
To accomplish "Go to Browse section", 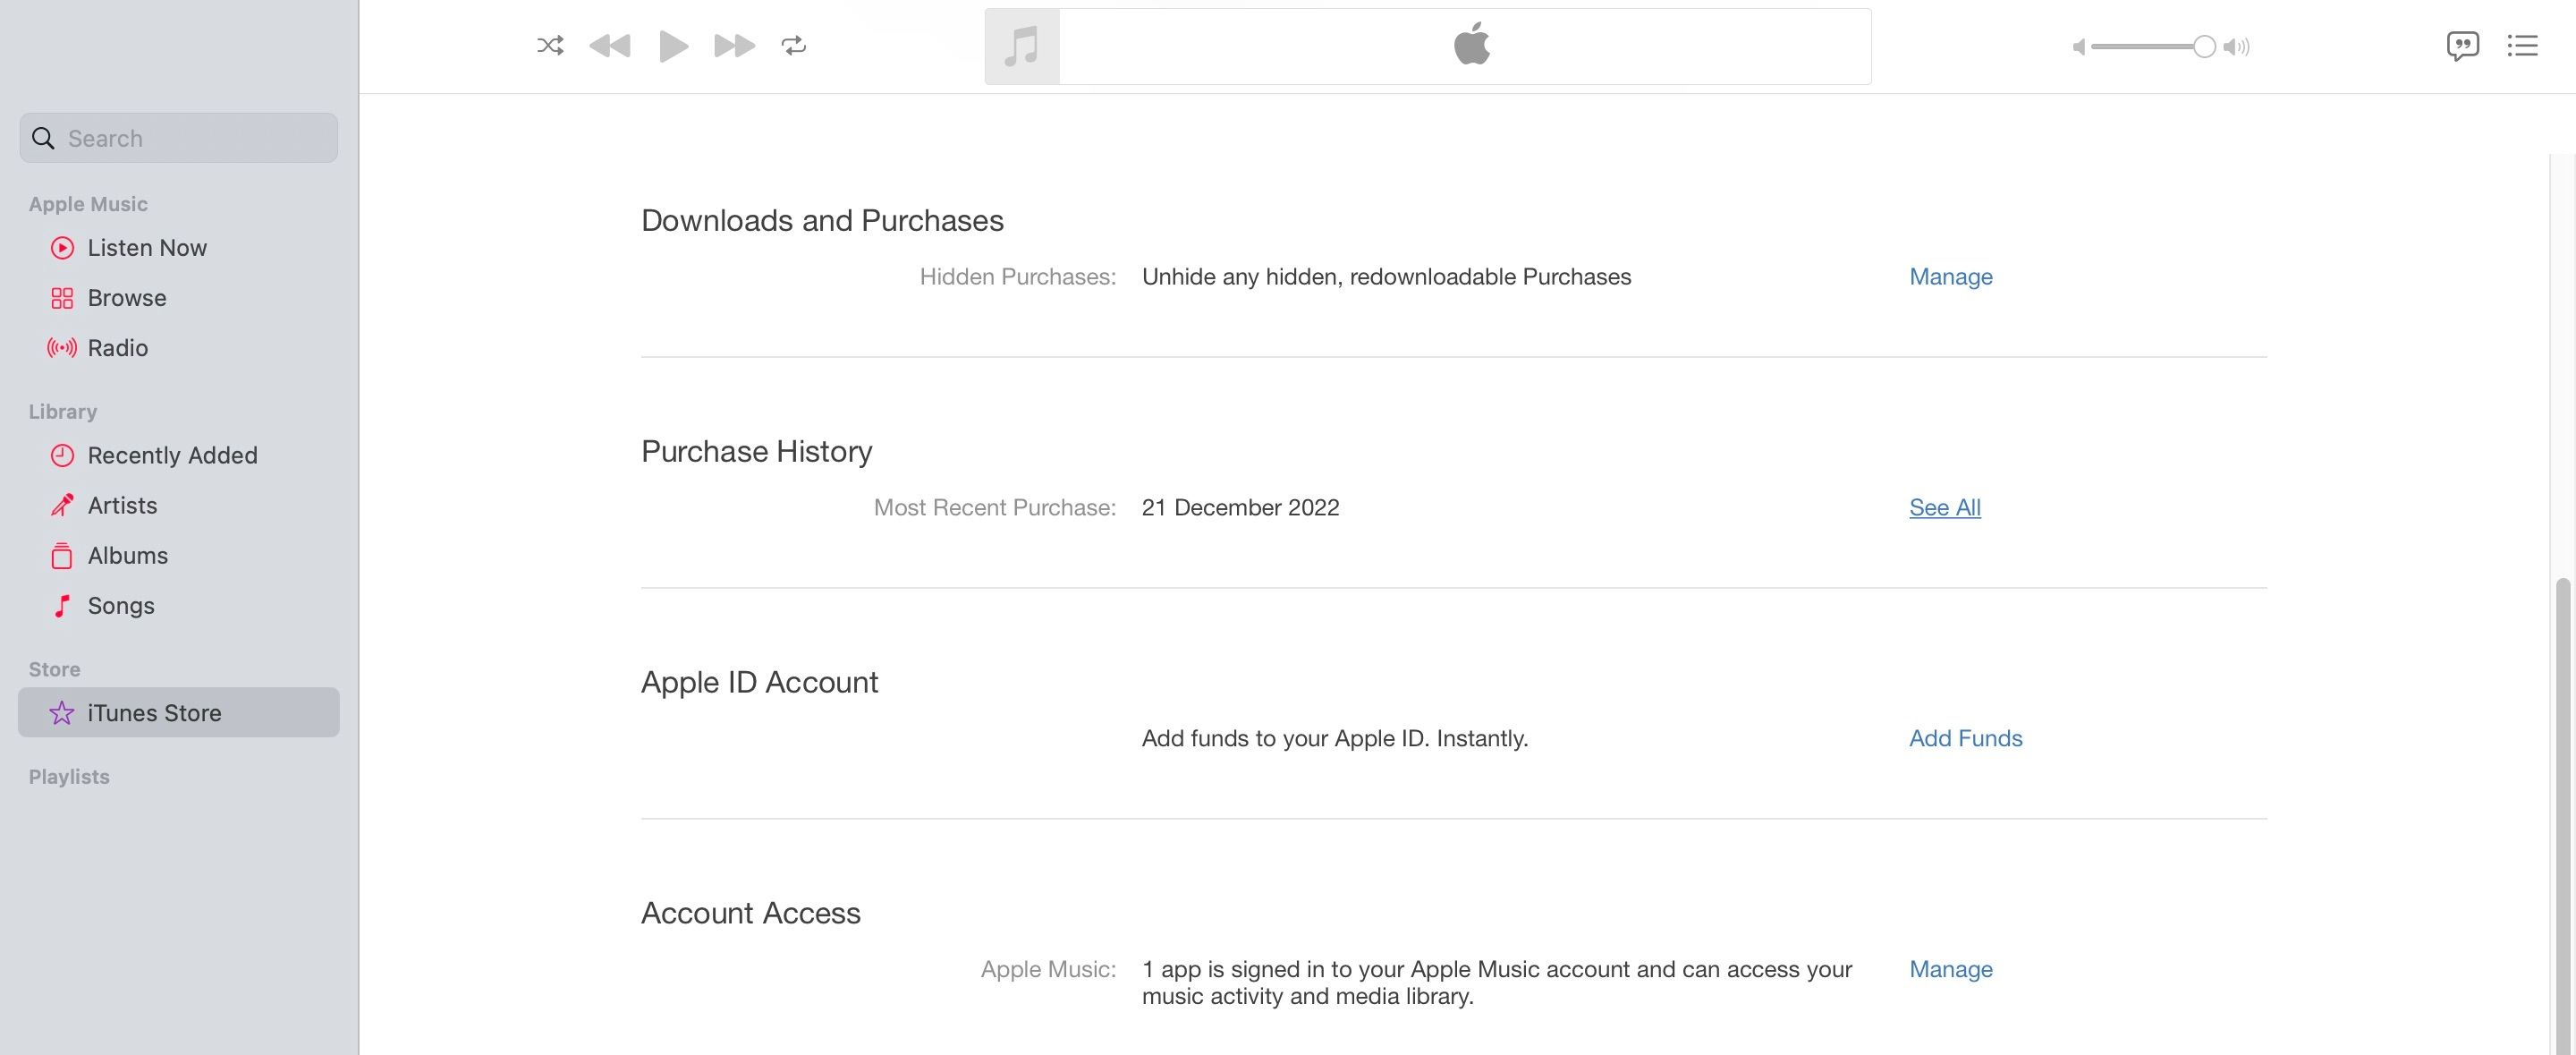I will click(x=127, y=298).
